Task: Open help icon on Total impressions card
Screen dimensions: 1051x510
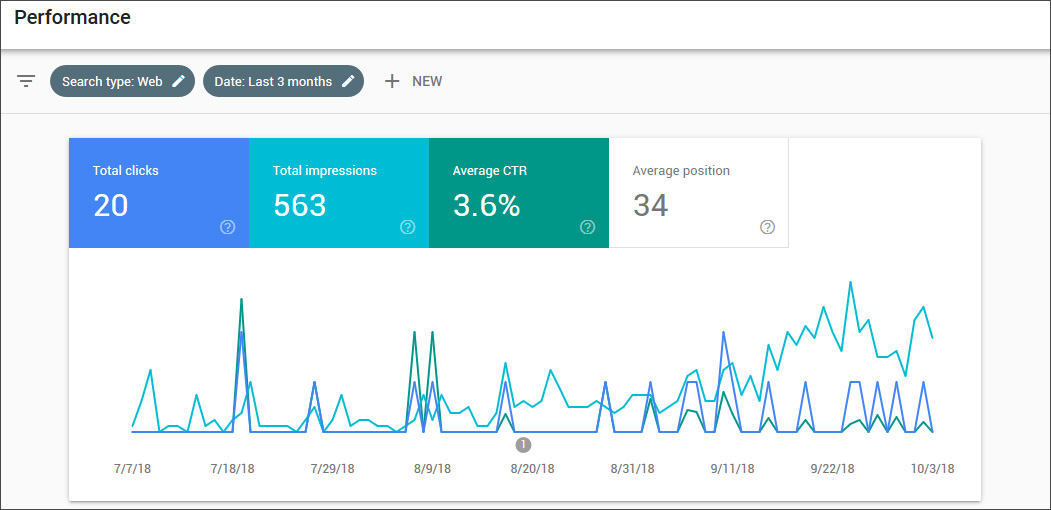Action: (x=407, y=227)
